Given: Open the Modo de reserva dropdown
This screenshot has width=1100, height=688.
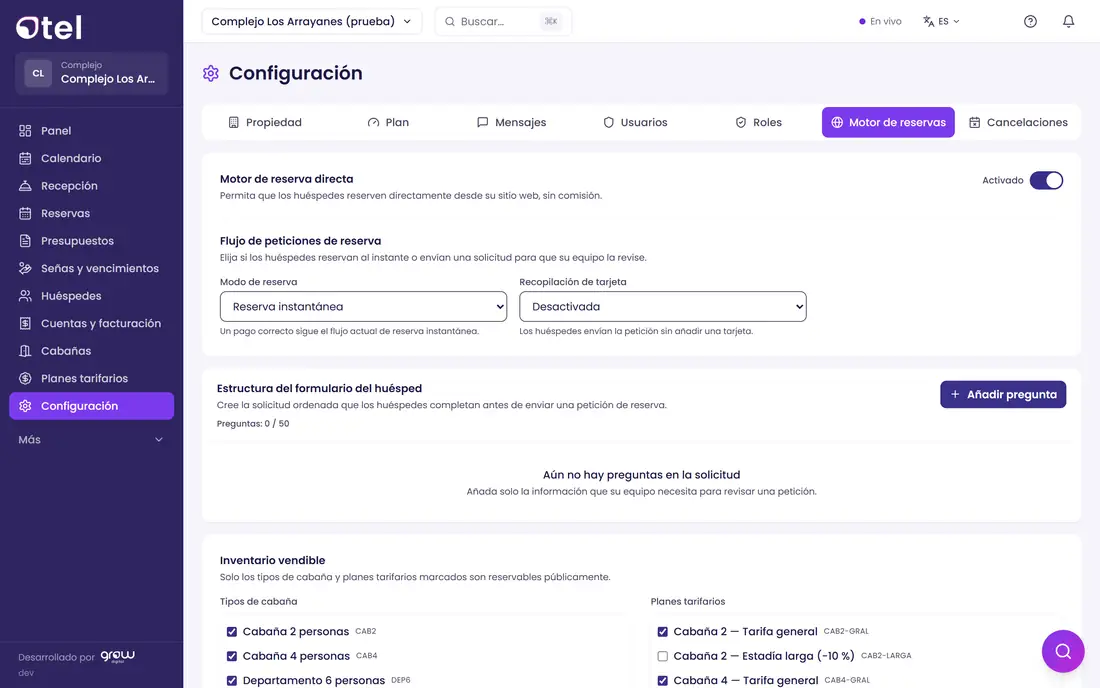Looking at the screenshot, I should pyautogui.click(x=363, y=306).
